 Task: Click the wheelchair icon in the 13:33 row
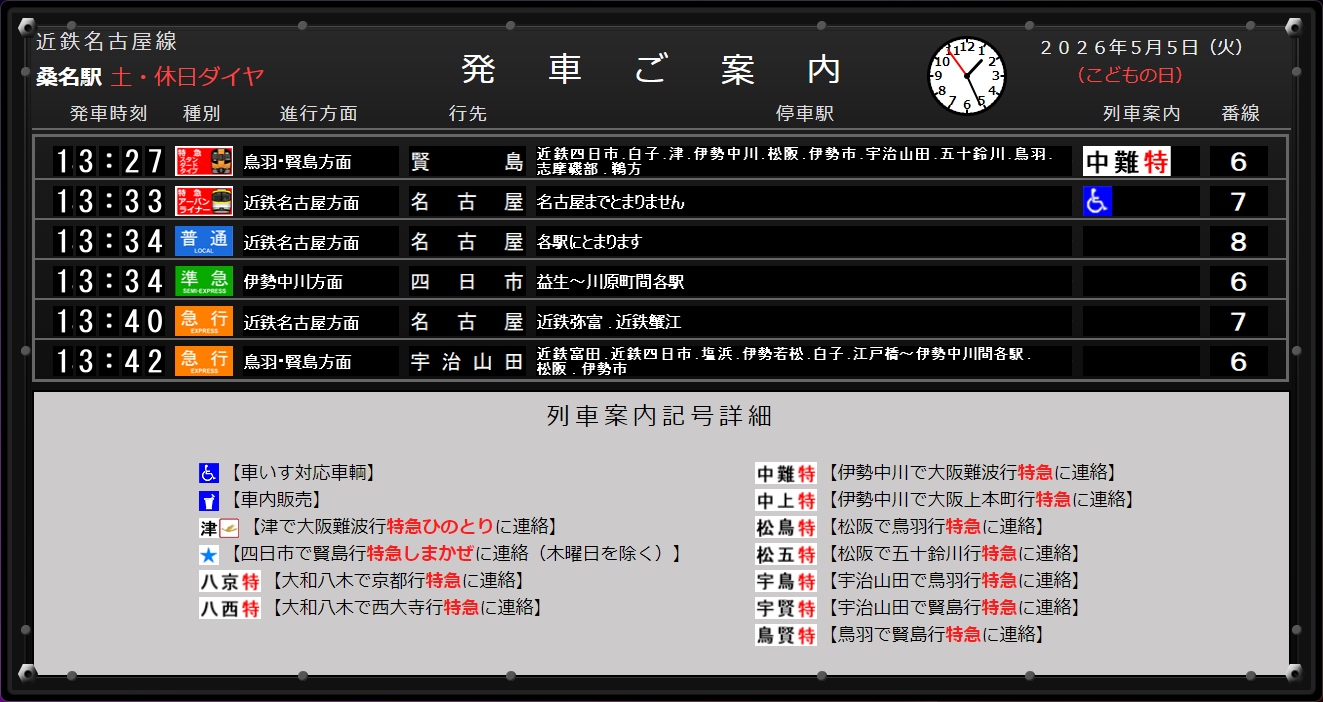click(x=1098, y=201)
